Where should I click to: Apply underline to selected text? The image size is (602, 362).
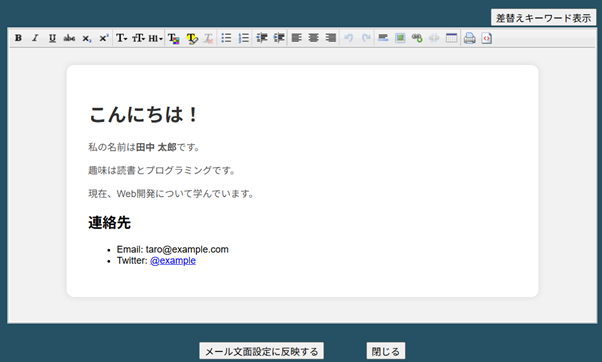pos(52,38)
